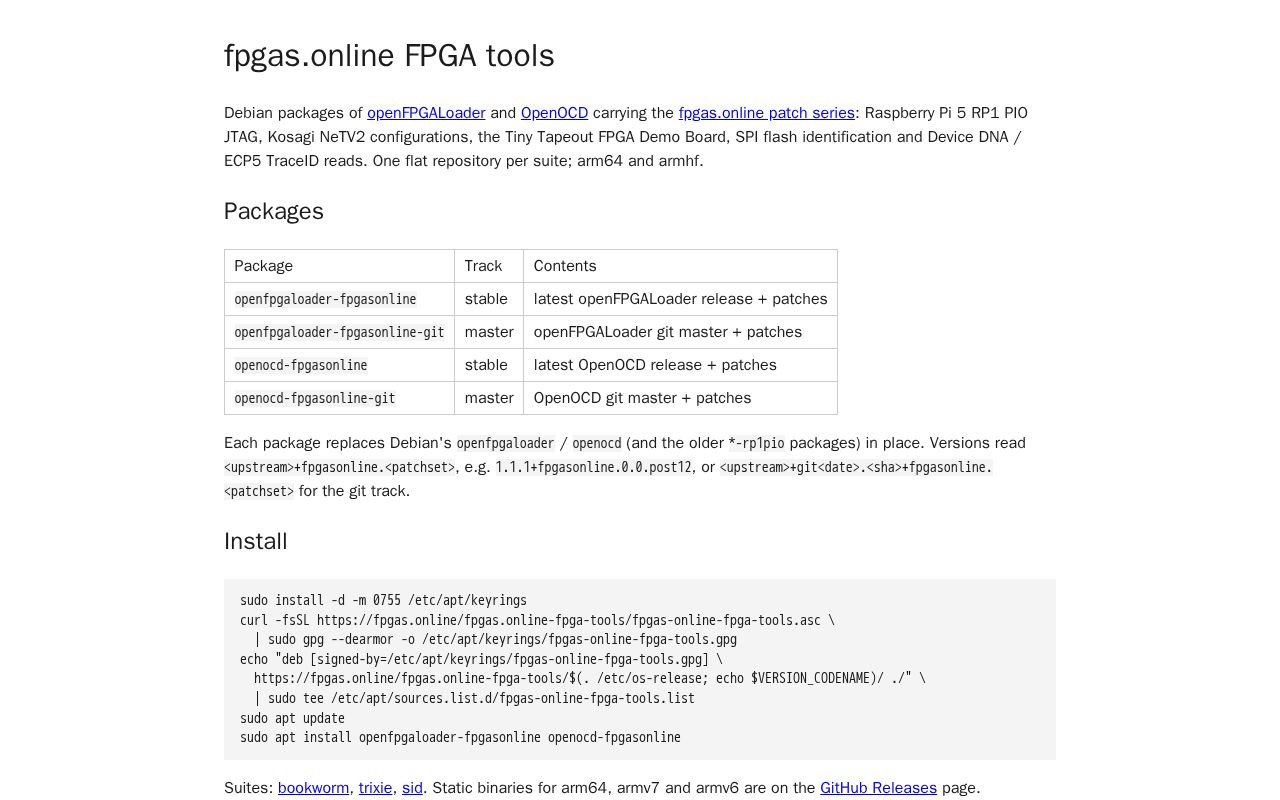Screen dimensions: 1280x800
Task: Select the 'openfpgaloader-fpgasonline' table cell
Action: pos(340,299)
